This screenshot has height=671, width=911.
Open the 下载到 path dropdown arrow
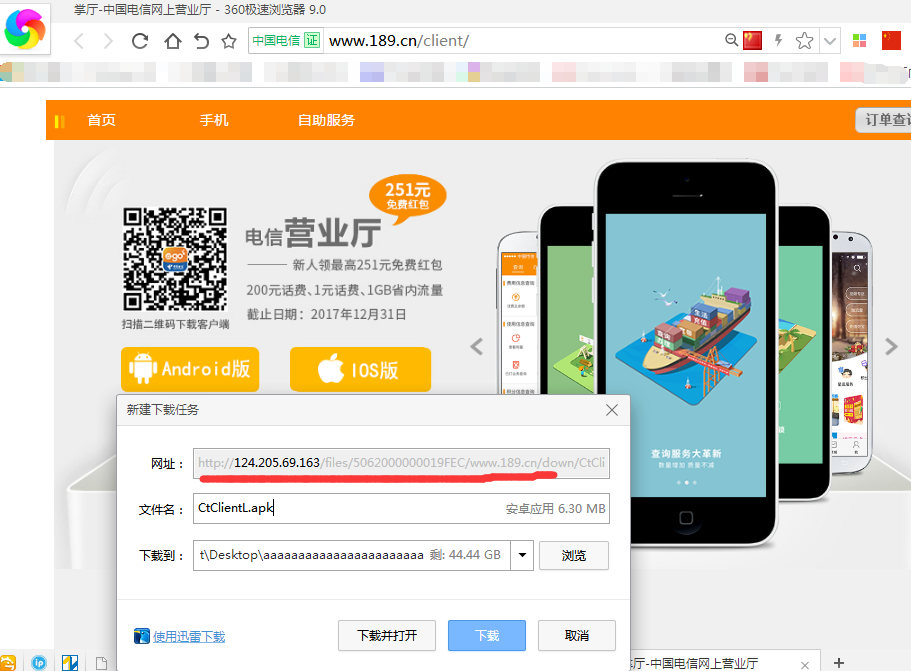point(522,555)
